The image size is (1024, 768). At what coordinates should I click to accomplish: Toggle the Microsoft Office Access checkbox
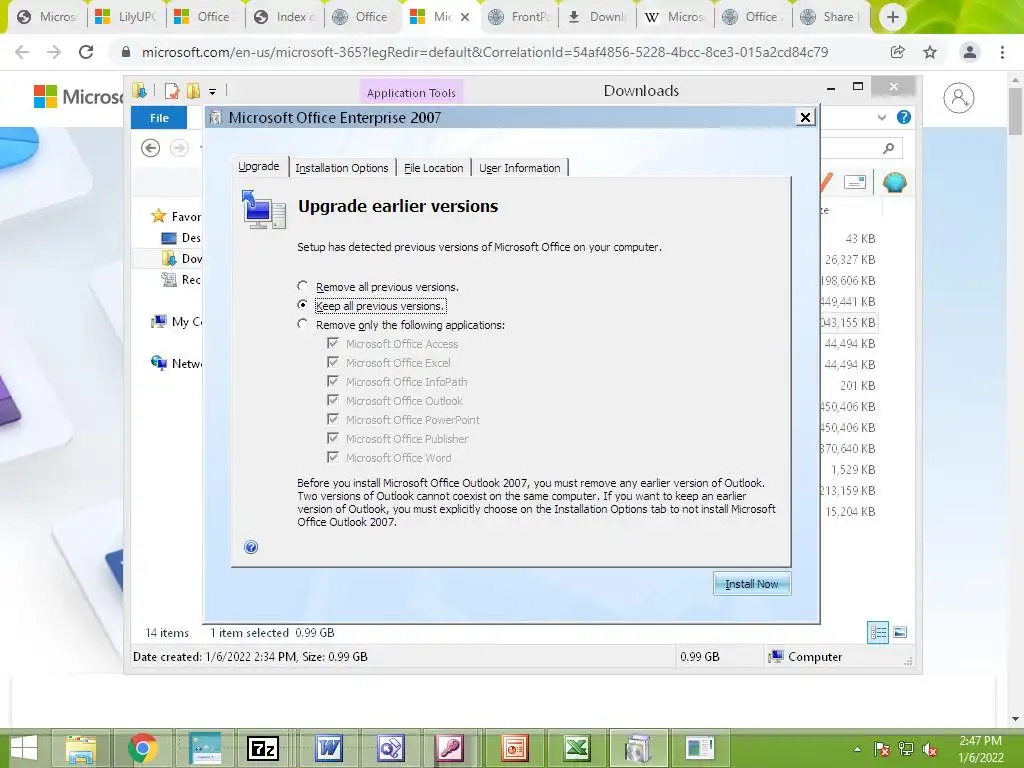(x=333, y=343)
